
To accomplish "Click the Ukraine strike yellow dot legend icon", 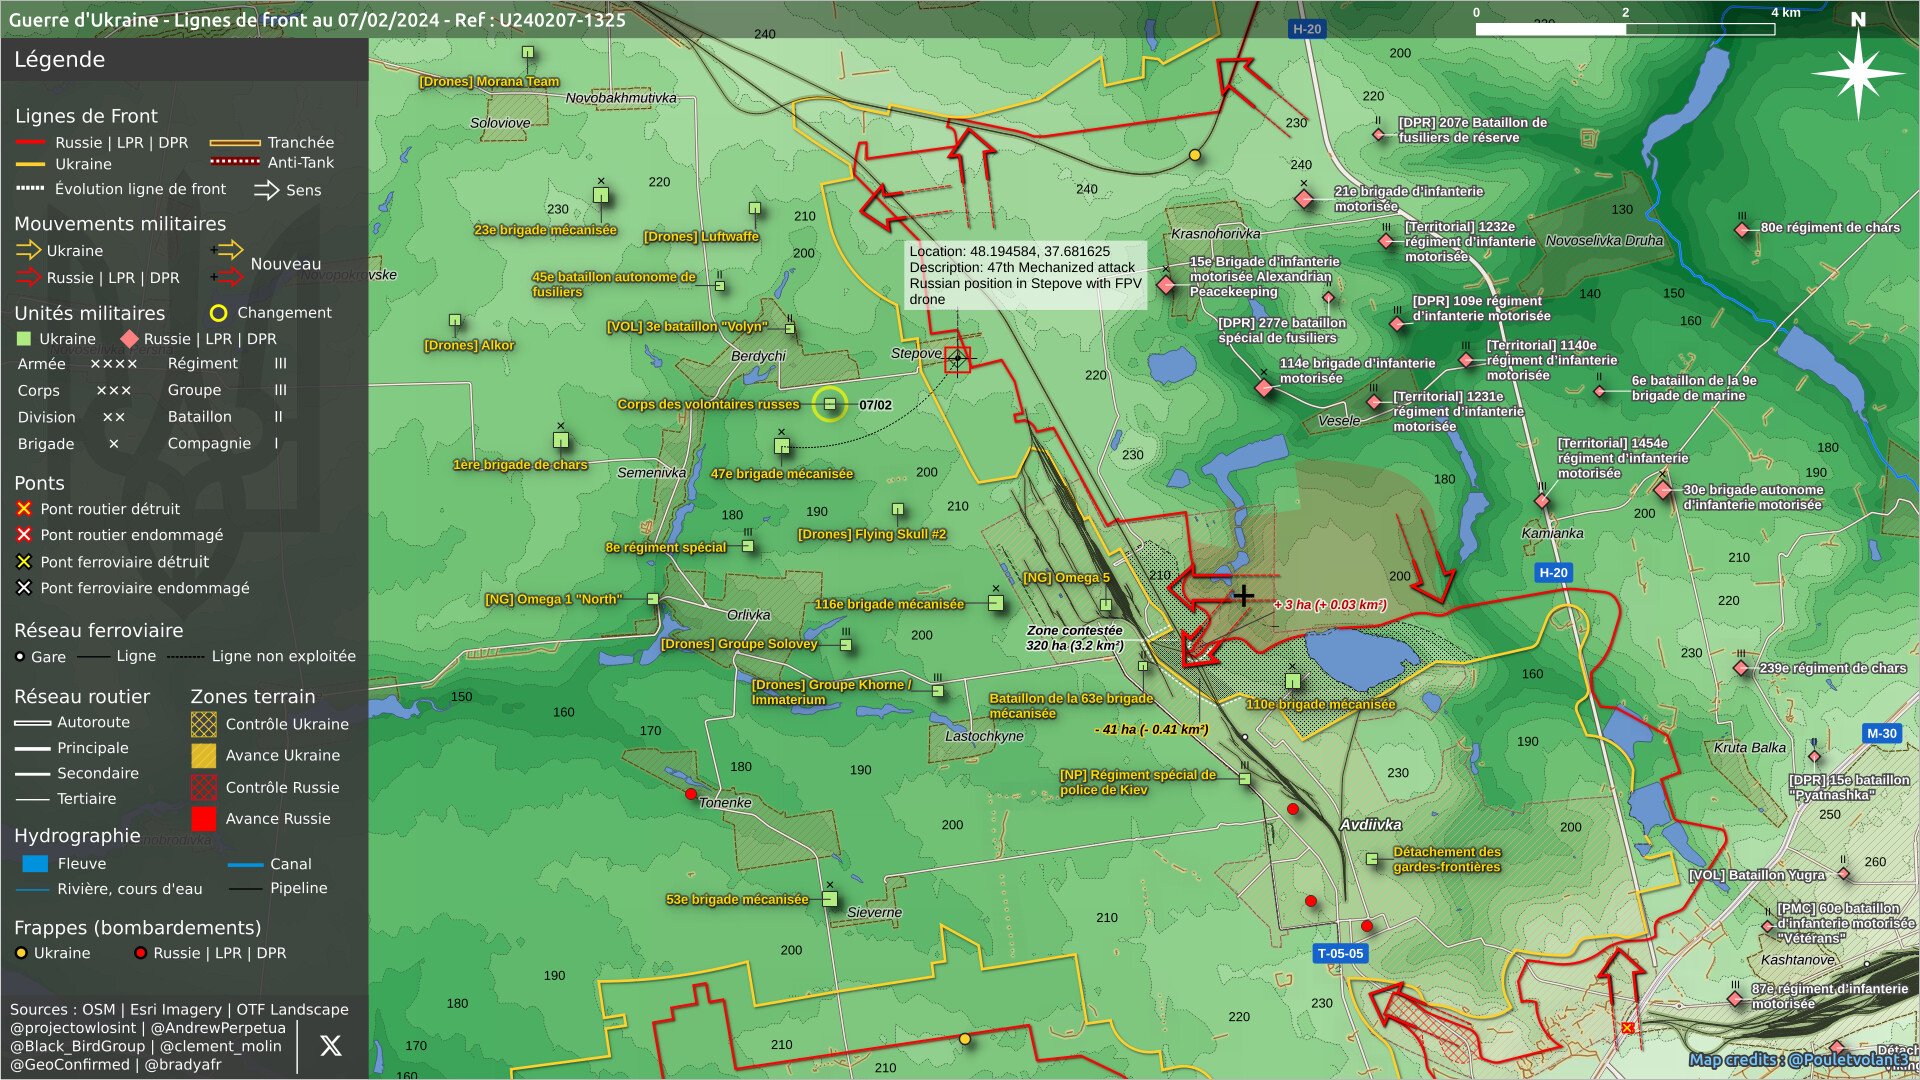I will click(21, 953).
